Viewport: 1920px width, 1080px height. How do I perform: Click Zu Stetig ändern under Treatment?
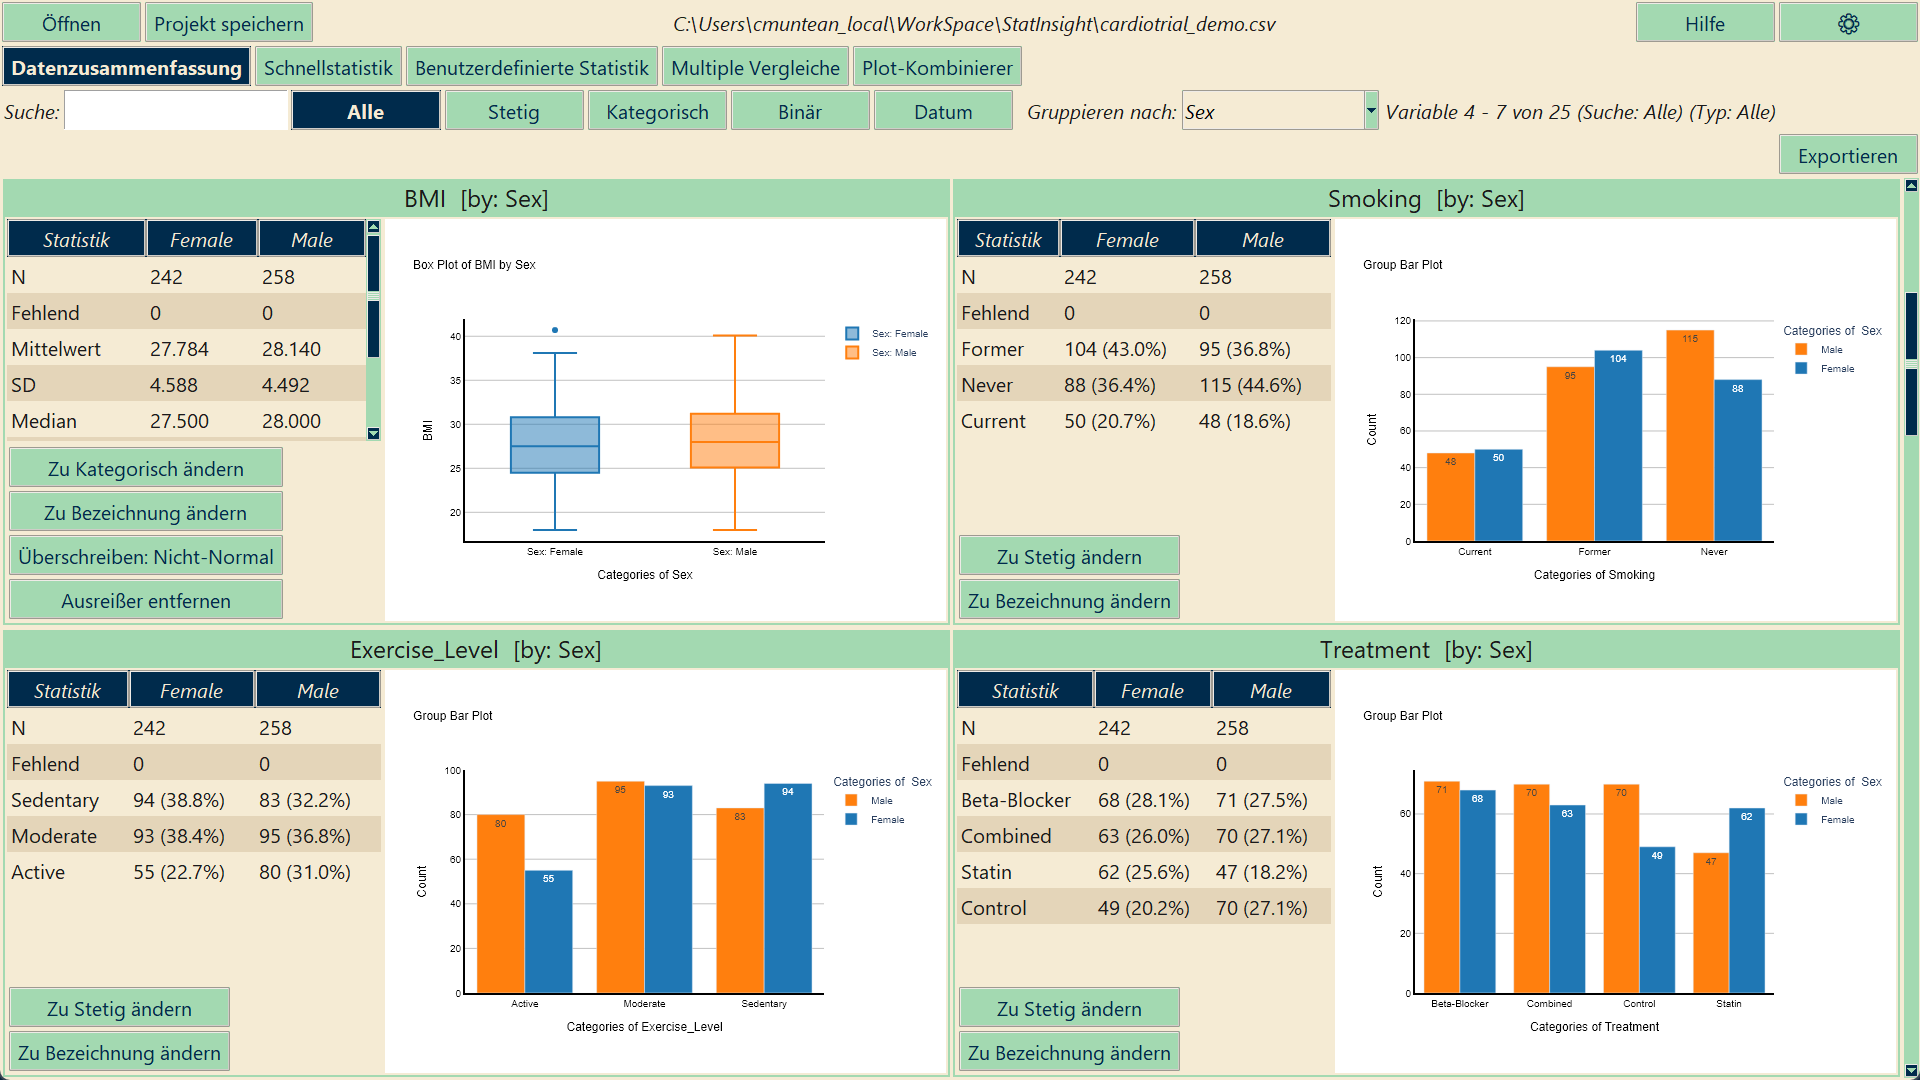tap(1069, 1008)
